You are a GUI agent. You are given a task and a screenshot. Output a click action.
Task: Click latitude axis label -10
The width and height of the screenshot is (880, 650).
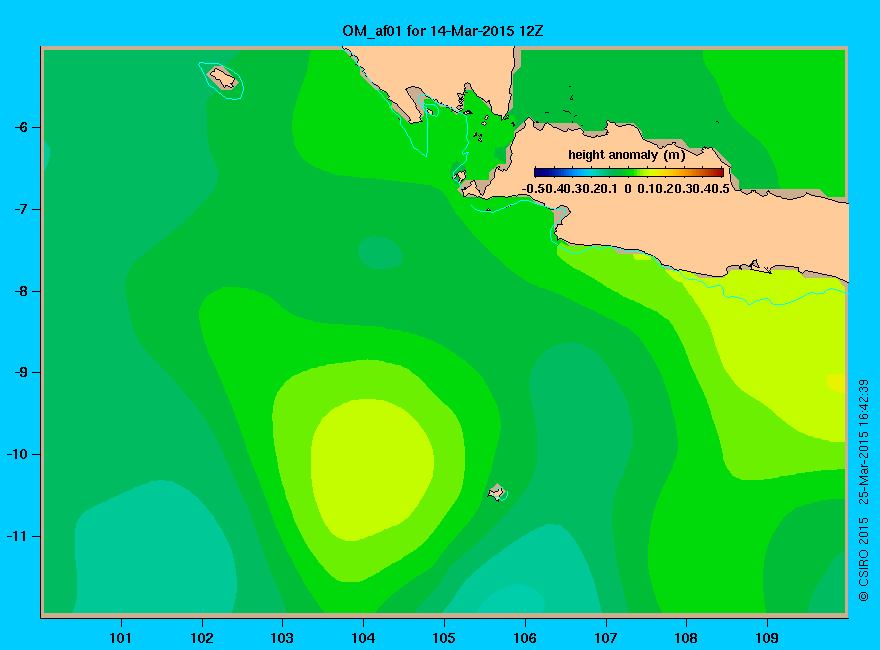[17, 454]
